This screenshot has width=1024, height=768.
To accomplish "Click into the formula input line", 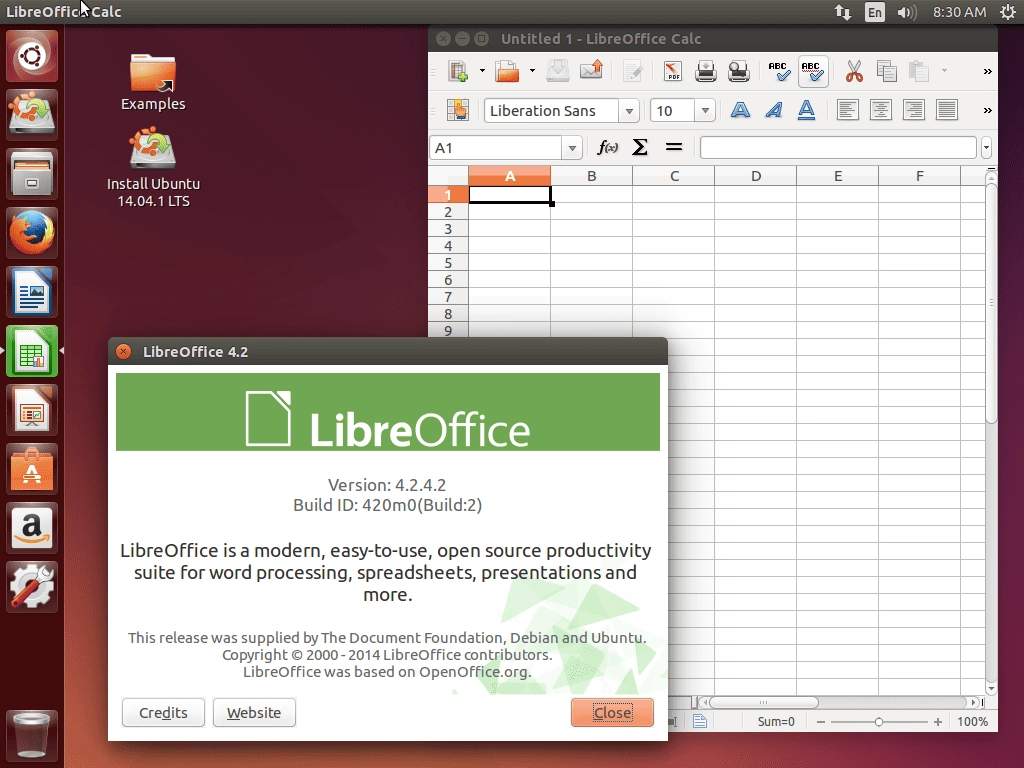I will (x=839, y=148).
